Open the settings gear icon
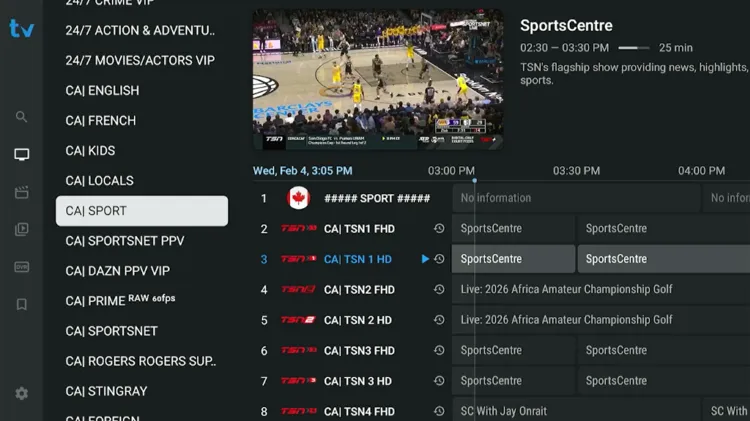 tap(22, 393)
